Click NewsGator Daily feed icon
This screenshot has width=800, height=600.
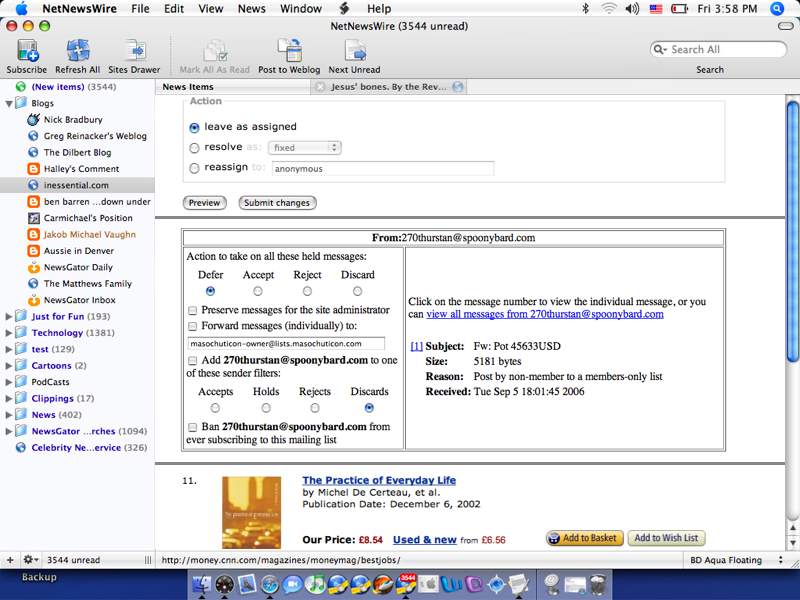tap(33, 267)
